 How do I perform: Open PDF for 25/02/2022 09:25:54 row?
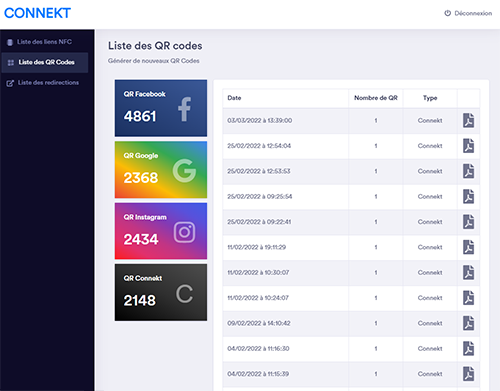point(468,196)
